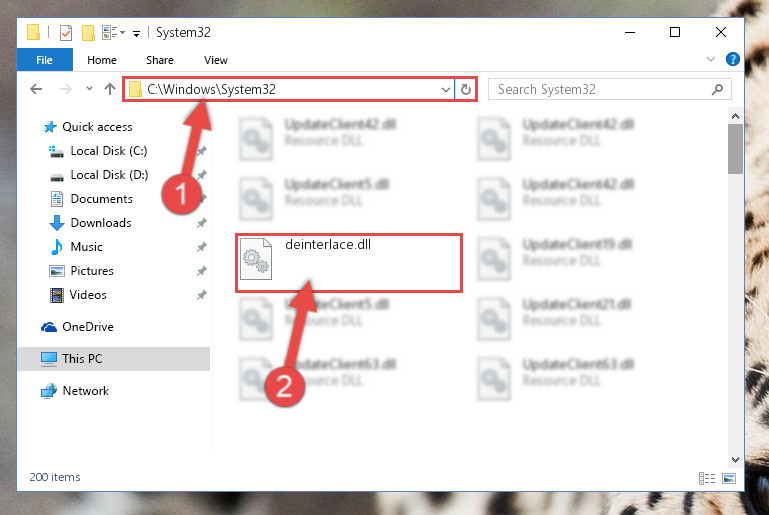769x515 pixels.
Task: Switch to large thumbnails view icon
Action: 729,478
